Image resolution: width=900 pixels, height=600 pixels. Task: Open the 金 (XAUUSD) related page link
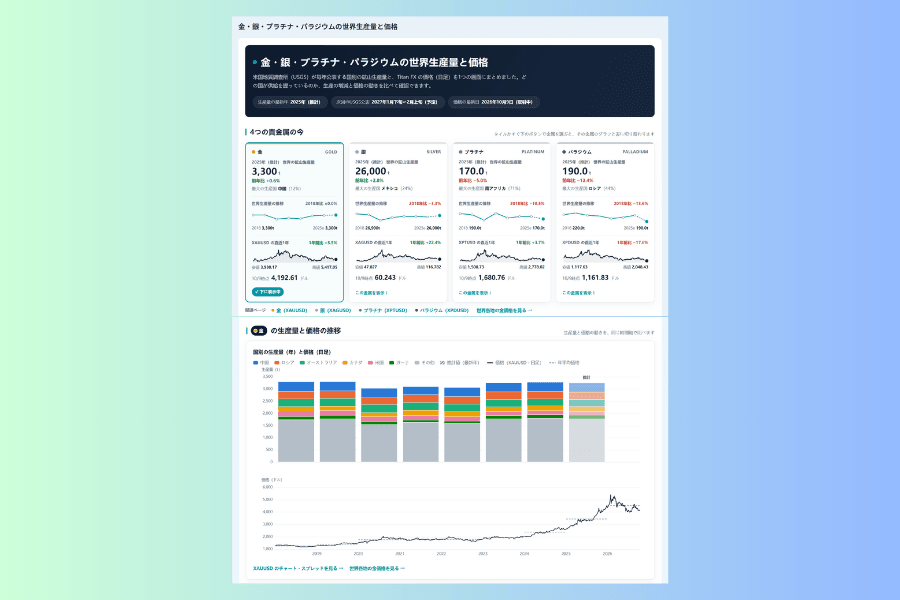click(290, 311)
